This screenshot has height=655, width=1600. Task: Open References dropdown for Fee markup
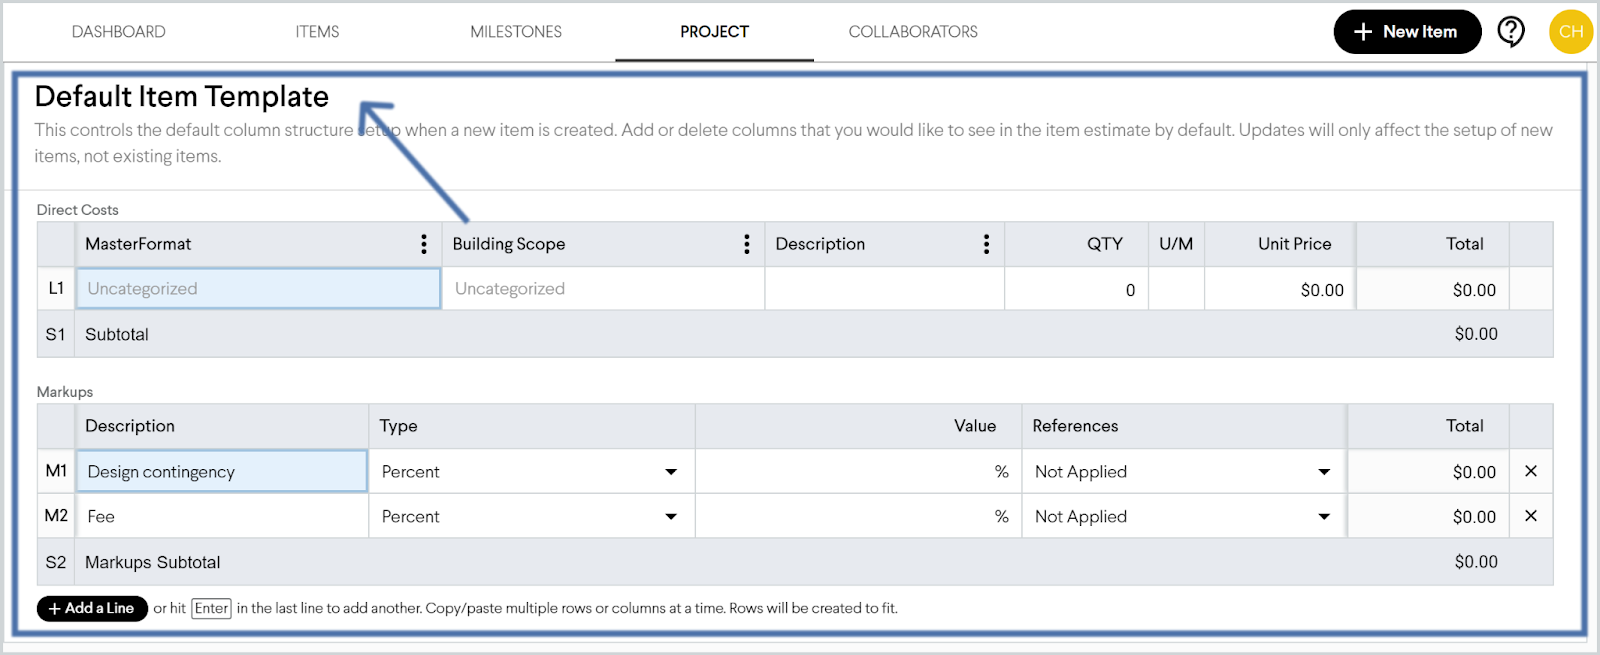click(1324, 517)
